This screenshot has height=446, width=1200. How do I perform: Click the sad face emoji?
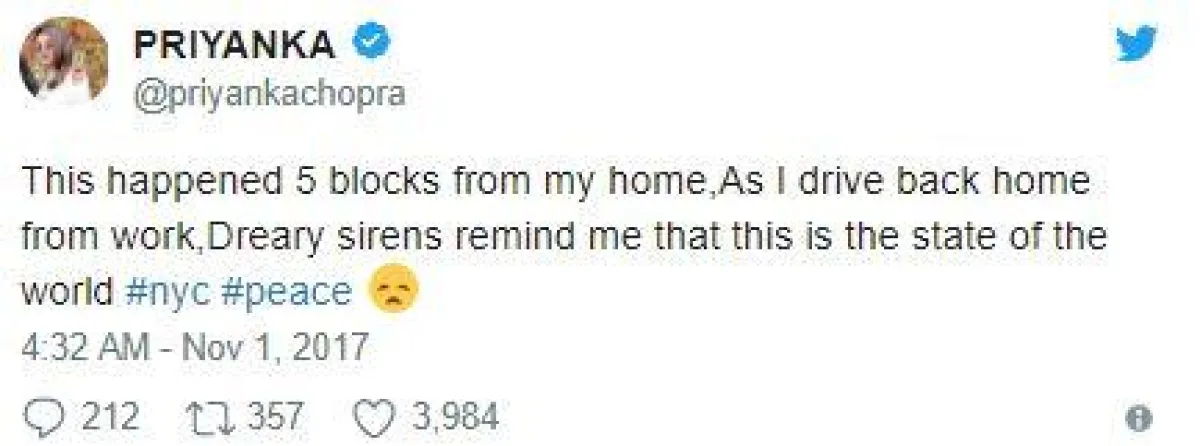tap(392, 292)
